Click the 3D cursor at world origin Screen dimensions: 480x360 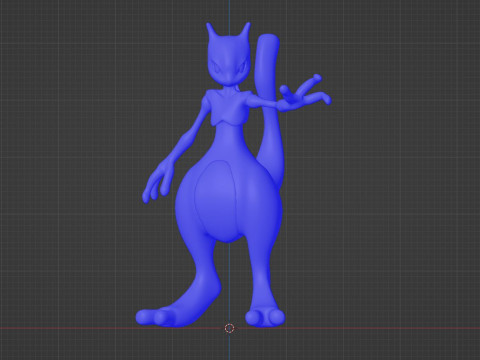pyautogui.click(x=230, y=328)
